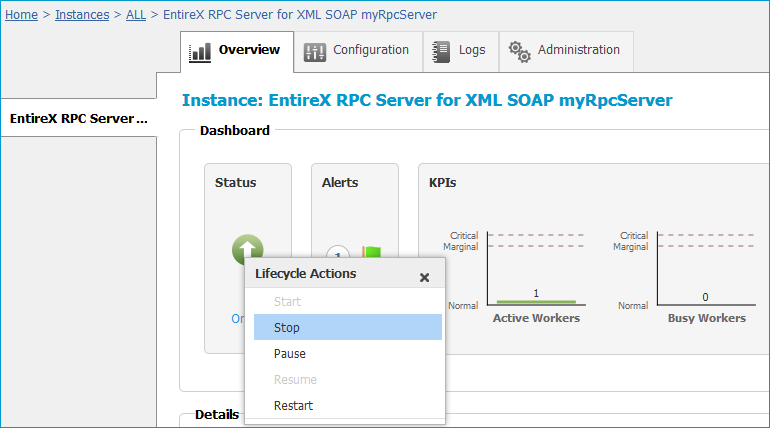Click the Status panel heading

point(235,183)
